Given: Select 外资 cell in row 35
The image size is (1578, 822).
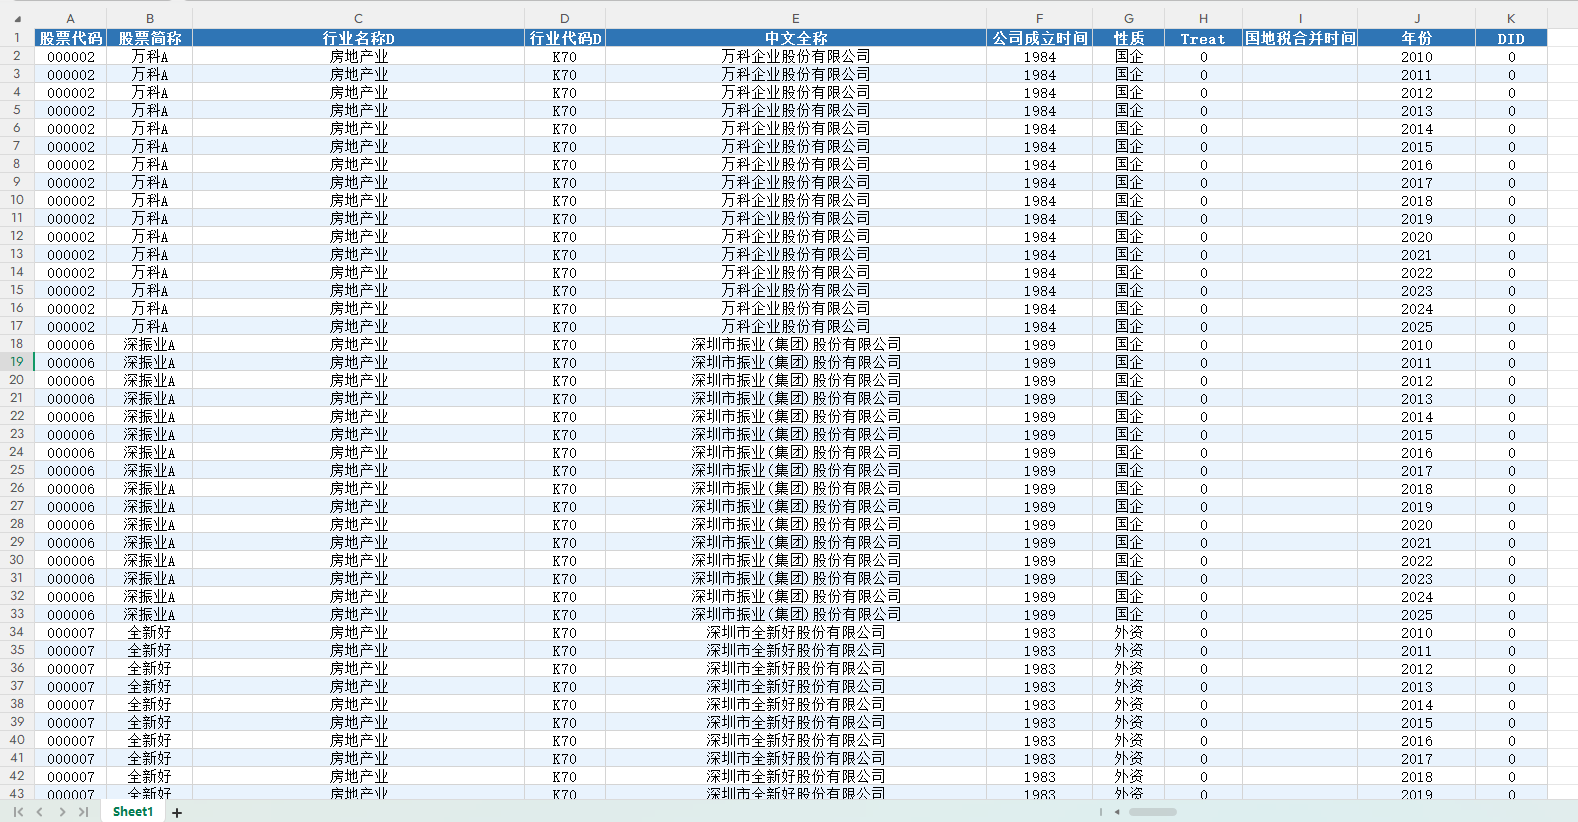Looking at the screenshot, I should pyautogui.click(x=1129, y=650).
